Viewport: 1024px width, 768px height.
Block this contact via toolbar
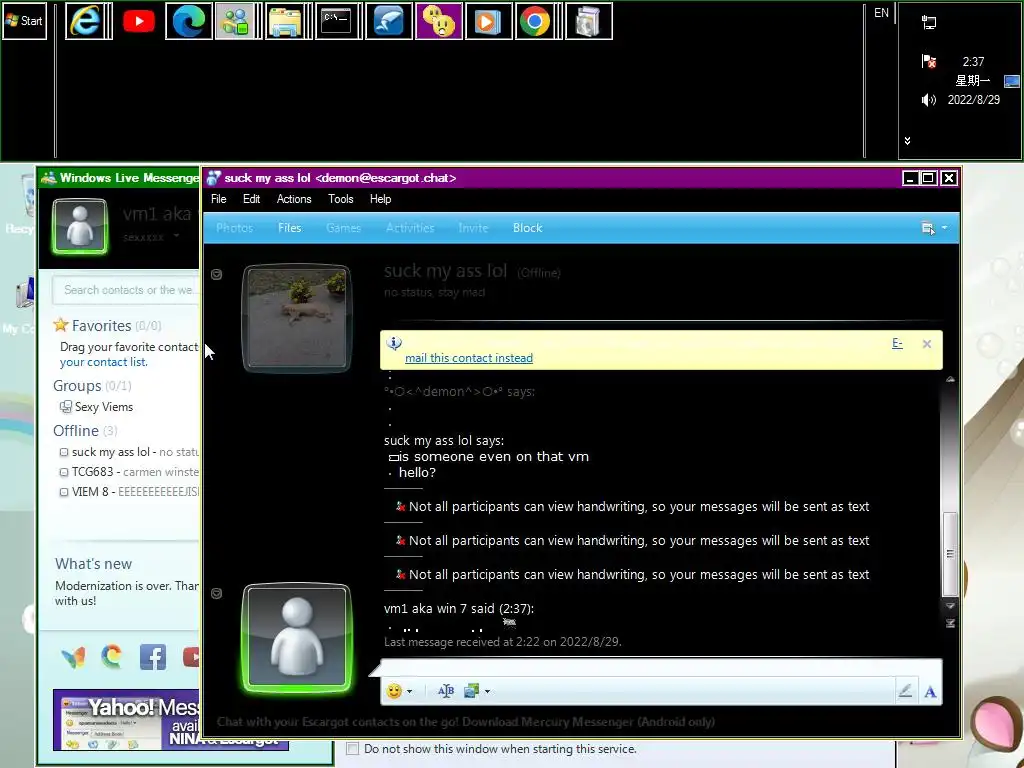coord(527,228)
